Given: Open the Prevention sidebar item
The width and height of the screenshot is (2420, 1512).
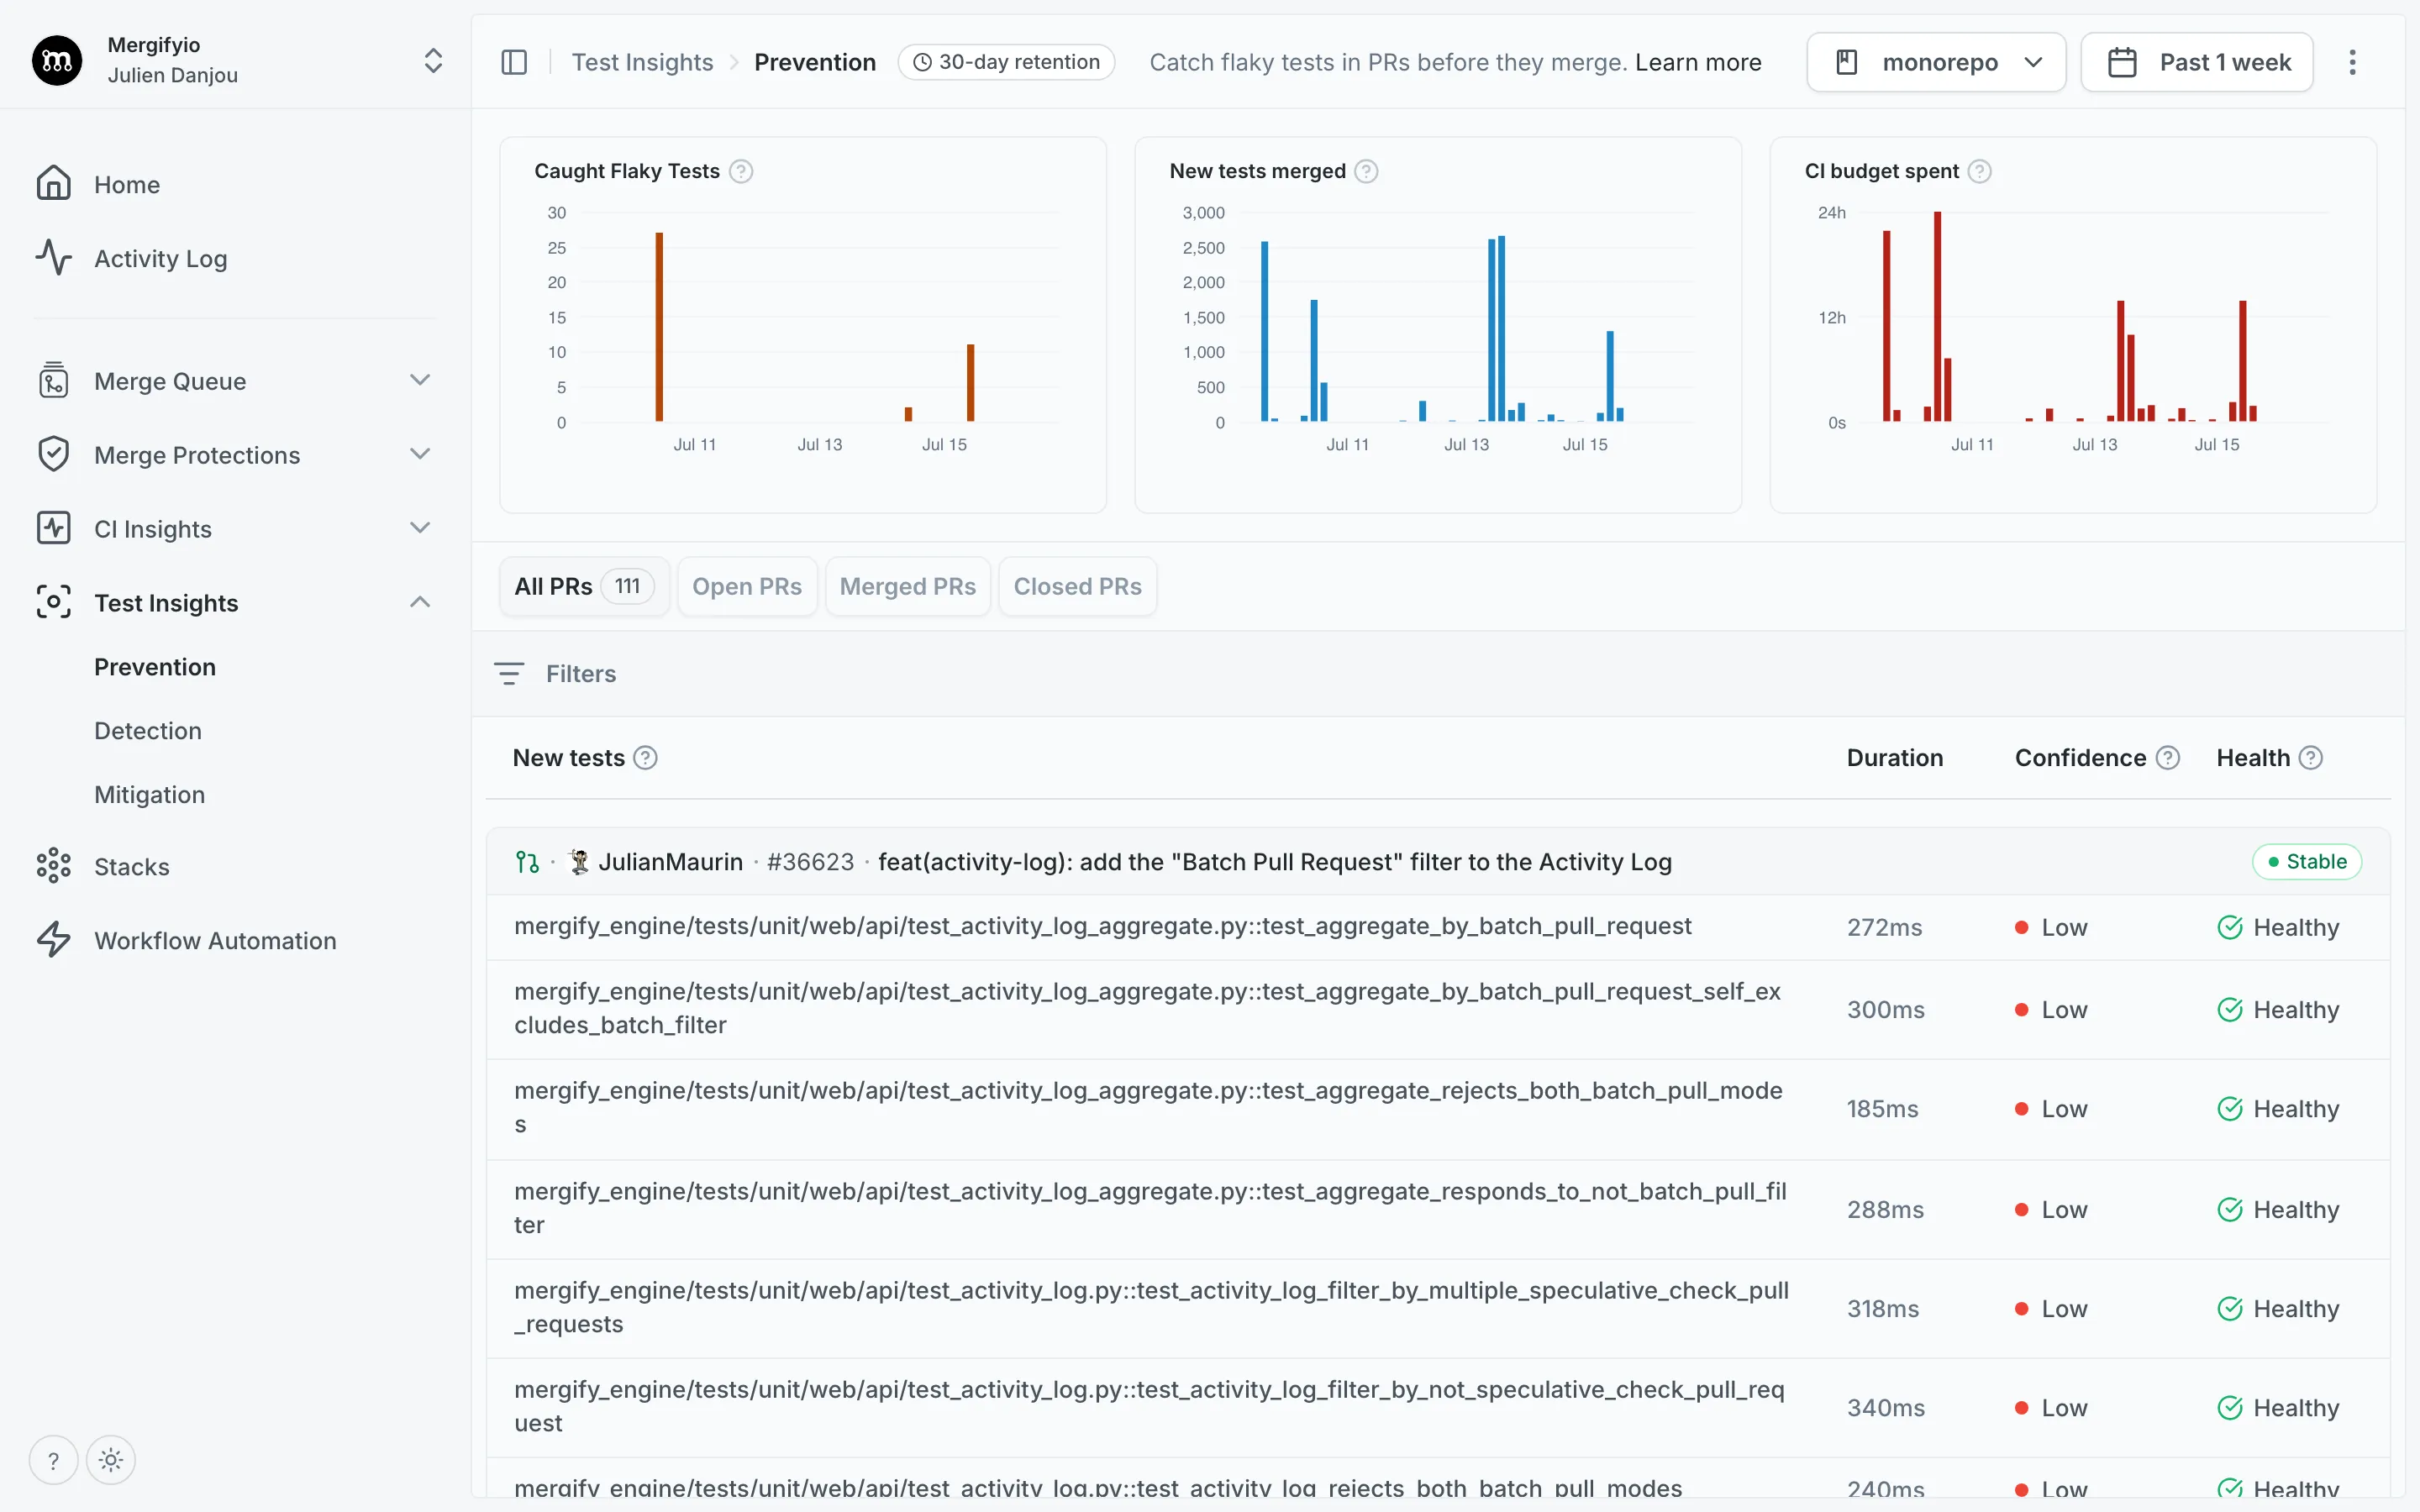Looking at the screenshot, I should 155,667.
